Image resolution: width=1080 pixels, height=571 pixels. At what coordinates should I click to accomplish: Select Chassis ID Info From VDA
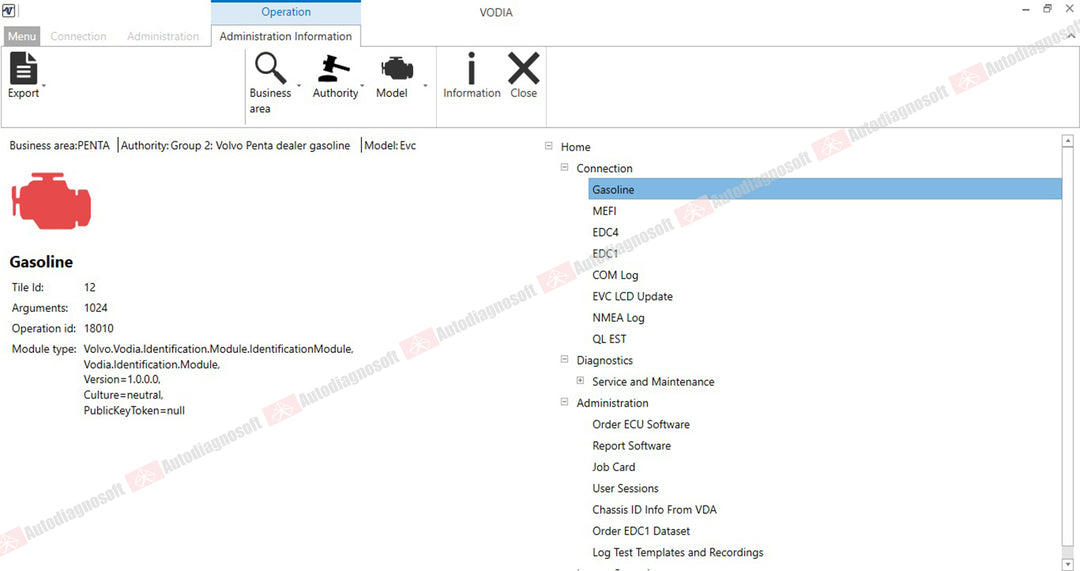click(654, 510)
